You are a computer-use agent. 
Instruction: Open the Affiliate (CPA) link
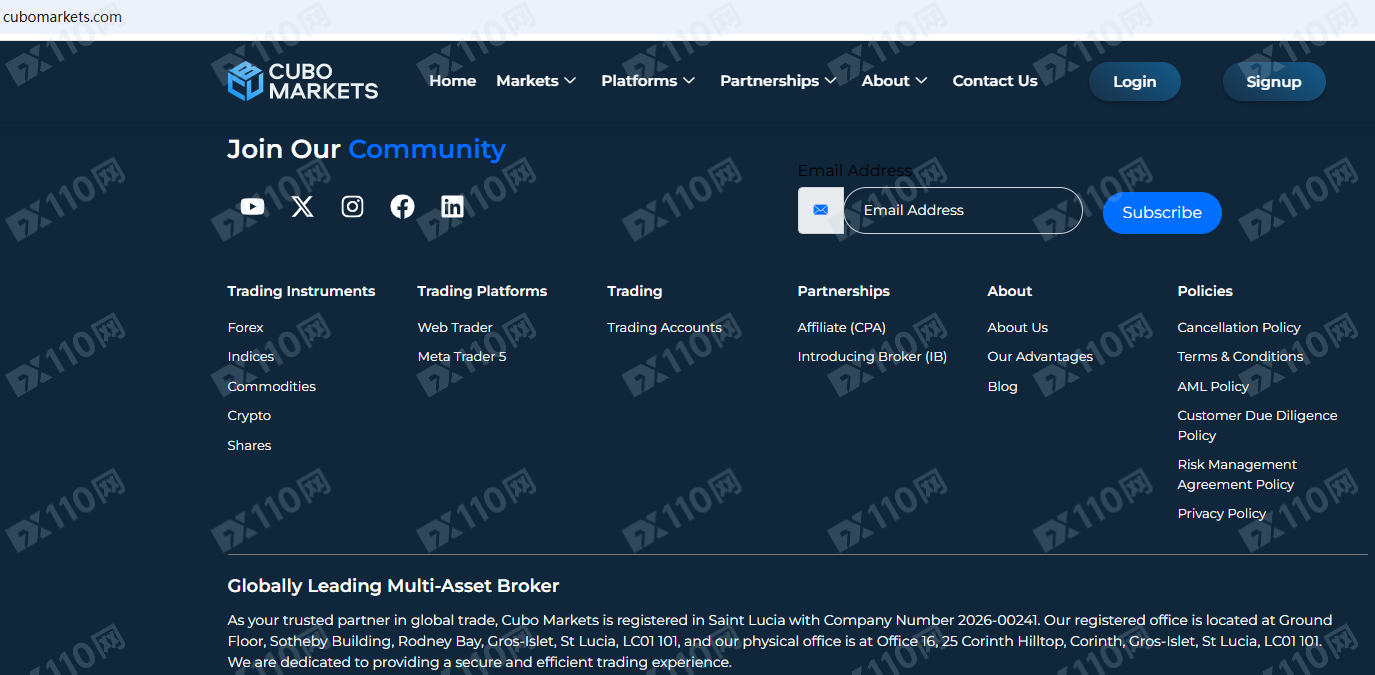tap(842, 327)
